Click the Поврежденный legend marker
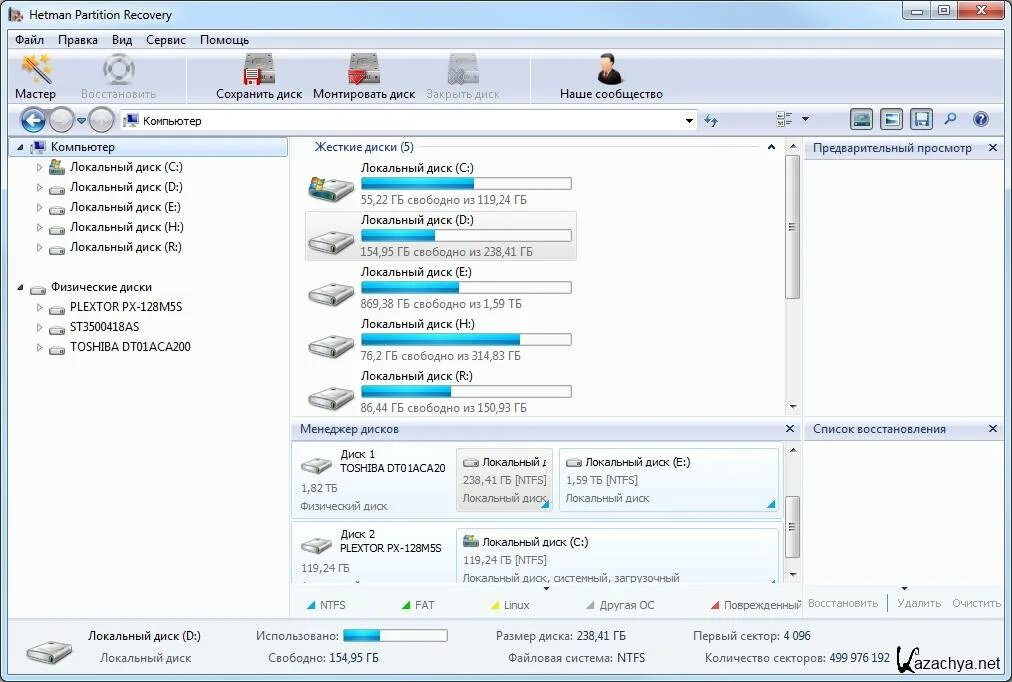This screenshot has height=682, width=1012. pyautogui.click(x=715, y=605)
